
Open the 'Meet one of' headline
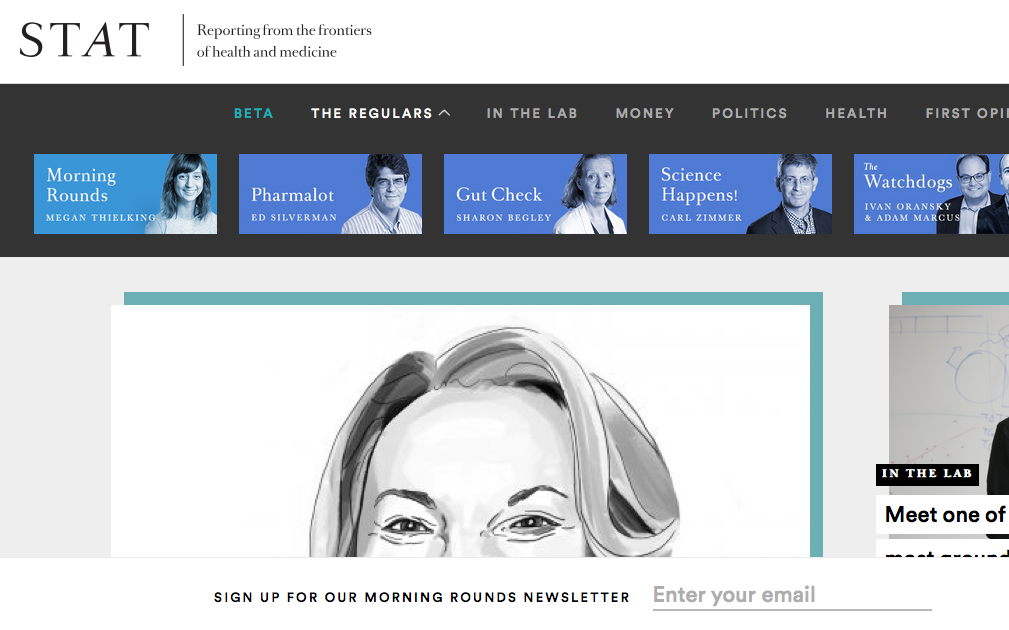945,515
